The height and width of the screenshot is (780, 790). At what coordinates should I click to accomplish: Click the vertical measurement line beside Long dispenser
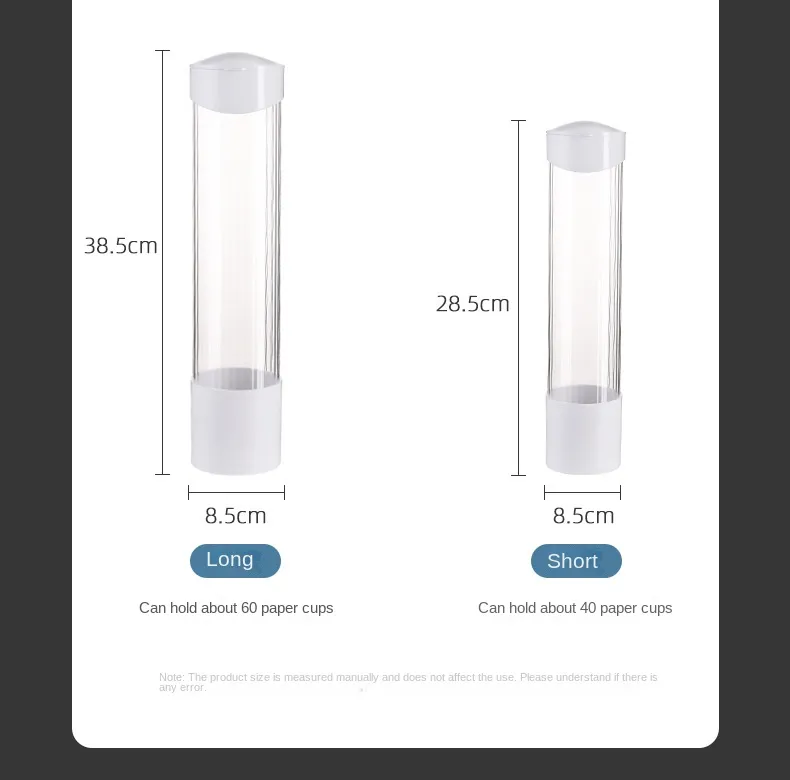click(162, 263)
